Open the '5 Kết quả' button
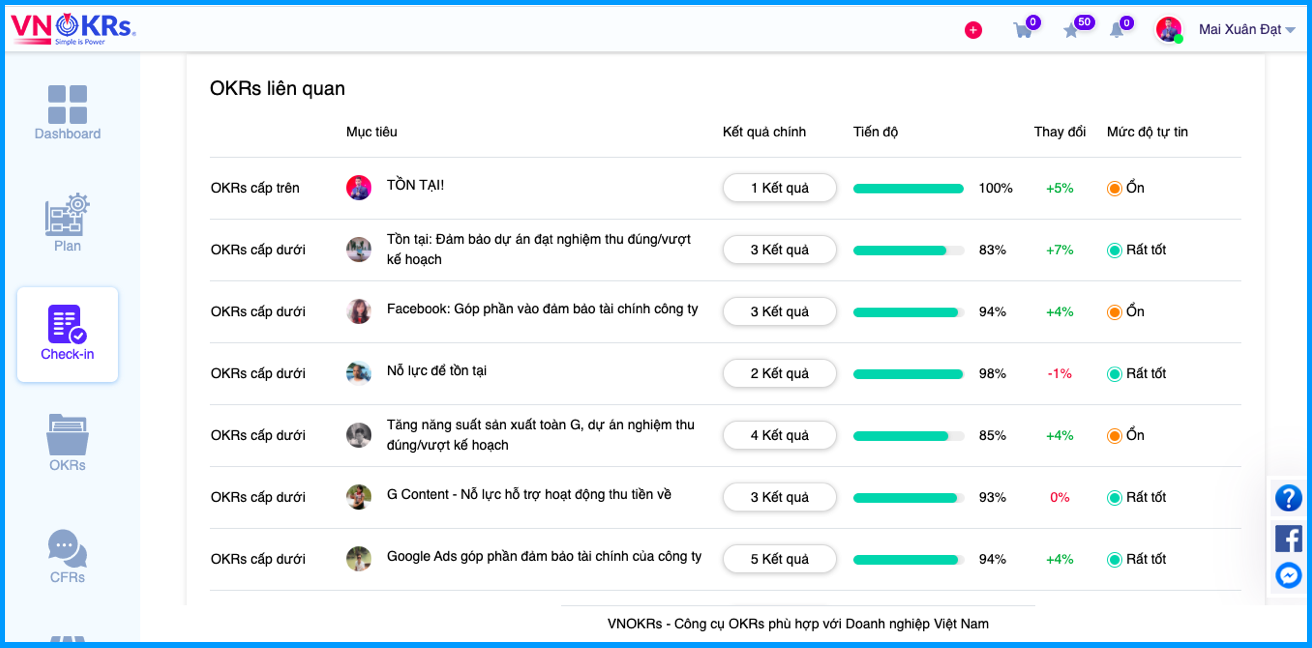The height and width of the screenshot is (648, 1312). (x=780, y=560)
